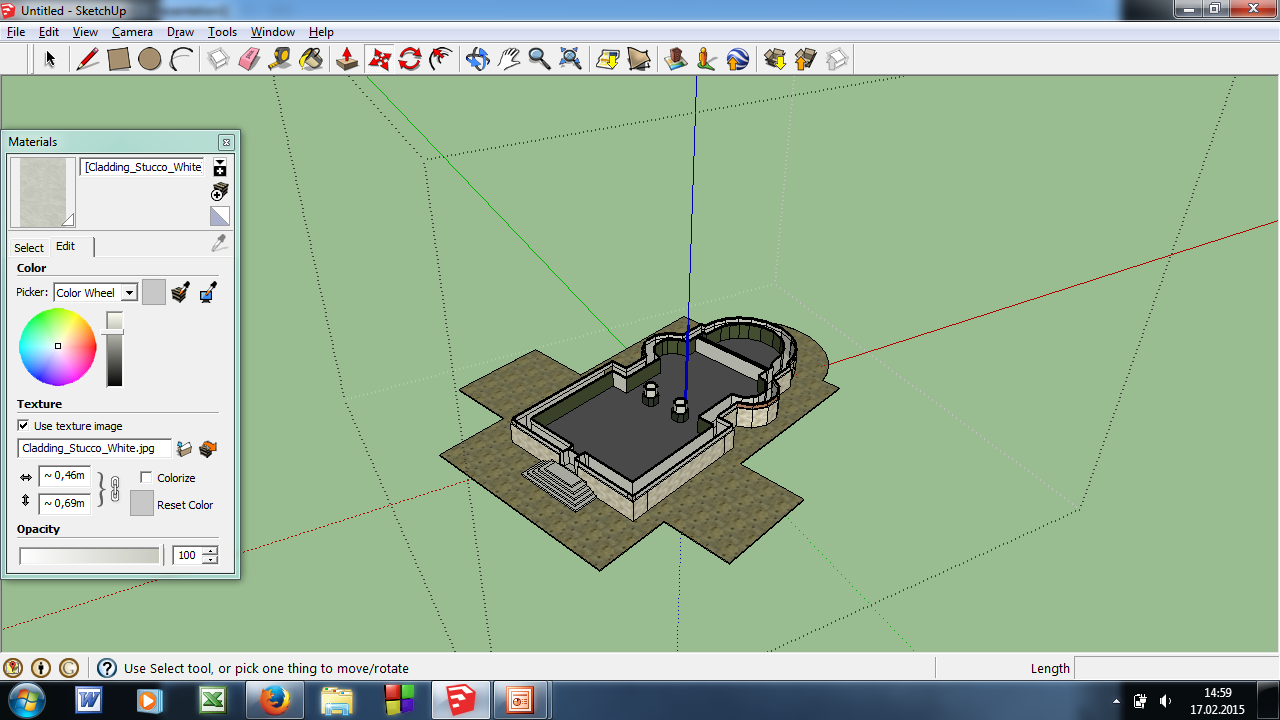
Task: Click the Length measurements box
Action: pyautogui.click(x=1176, y=668)
